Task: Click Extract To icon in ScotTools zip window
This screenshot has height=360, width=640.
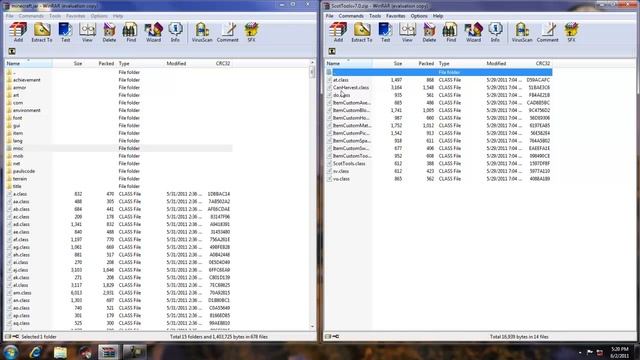Action: coord(362,32)
